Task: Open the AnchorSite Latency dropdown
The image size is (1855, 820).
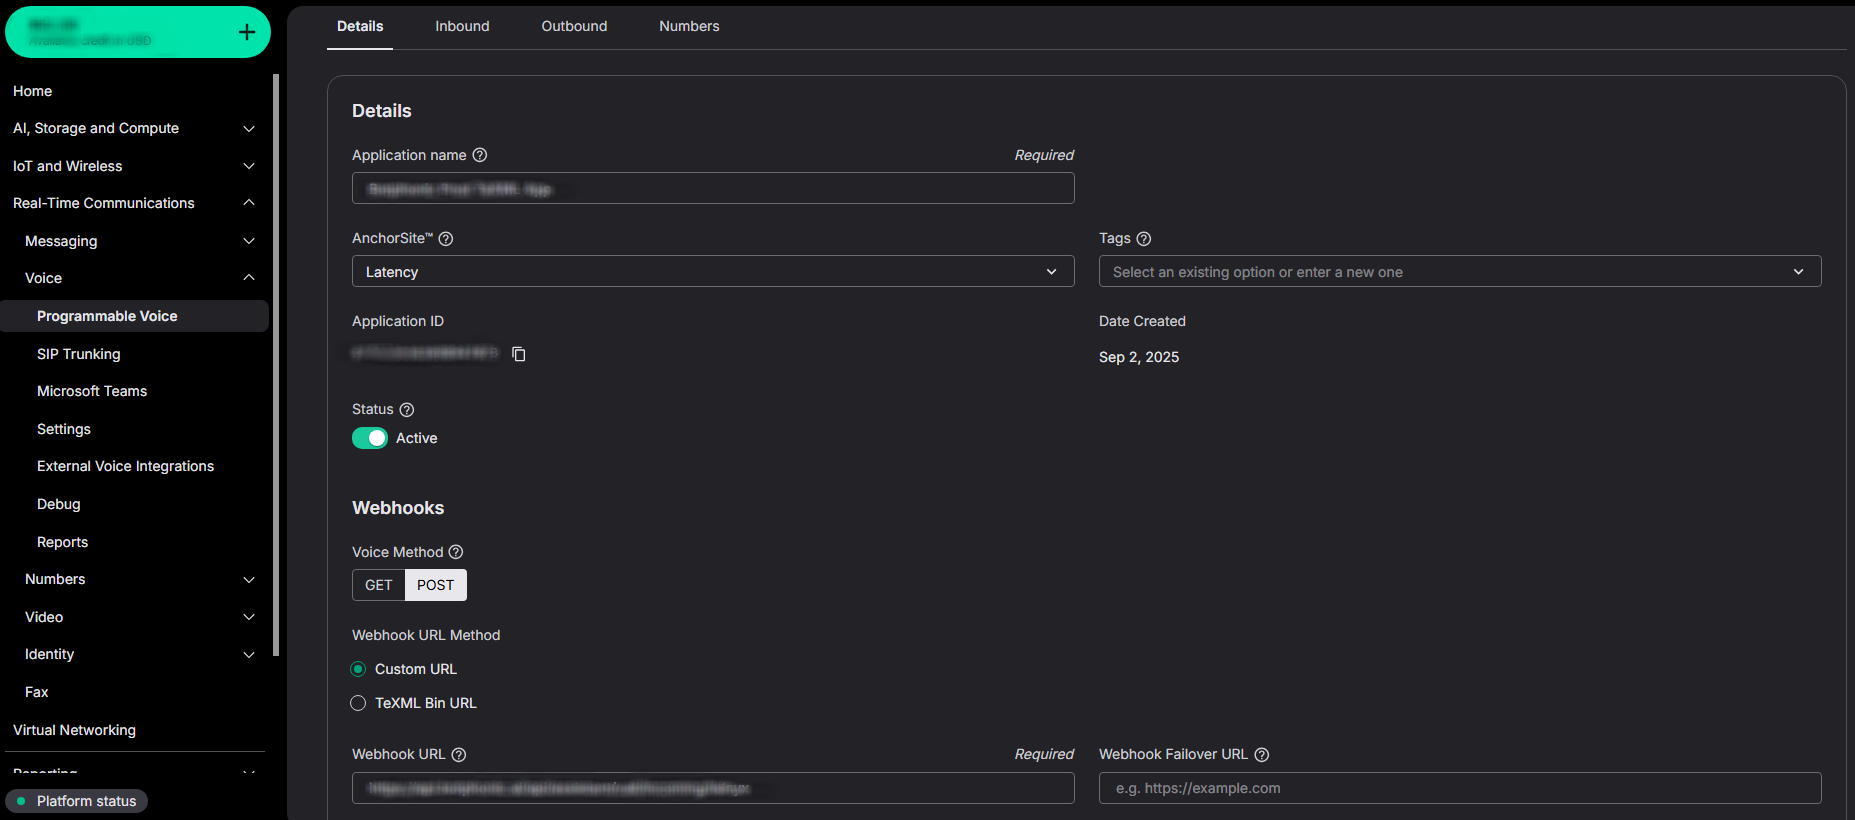Action: (x=712, y=272)
